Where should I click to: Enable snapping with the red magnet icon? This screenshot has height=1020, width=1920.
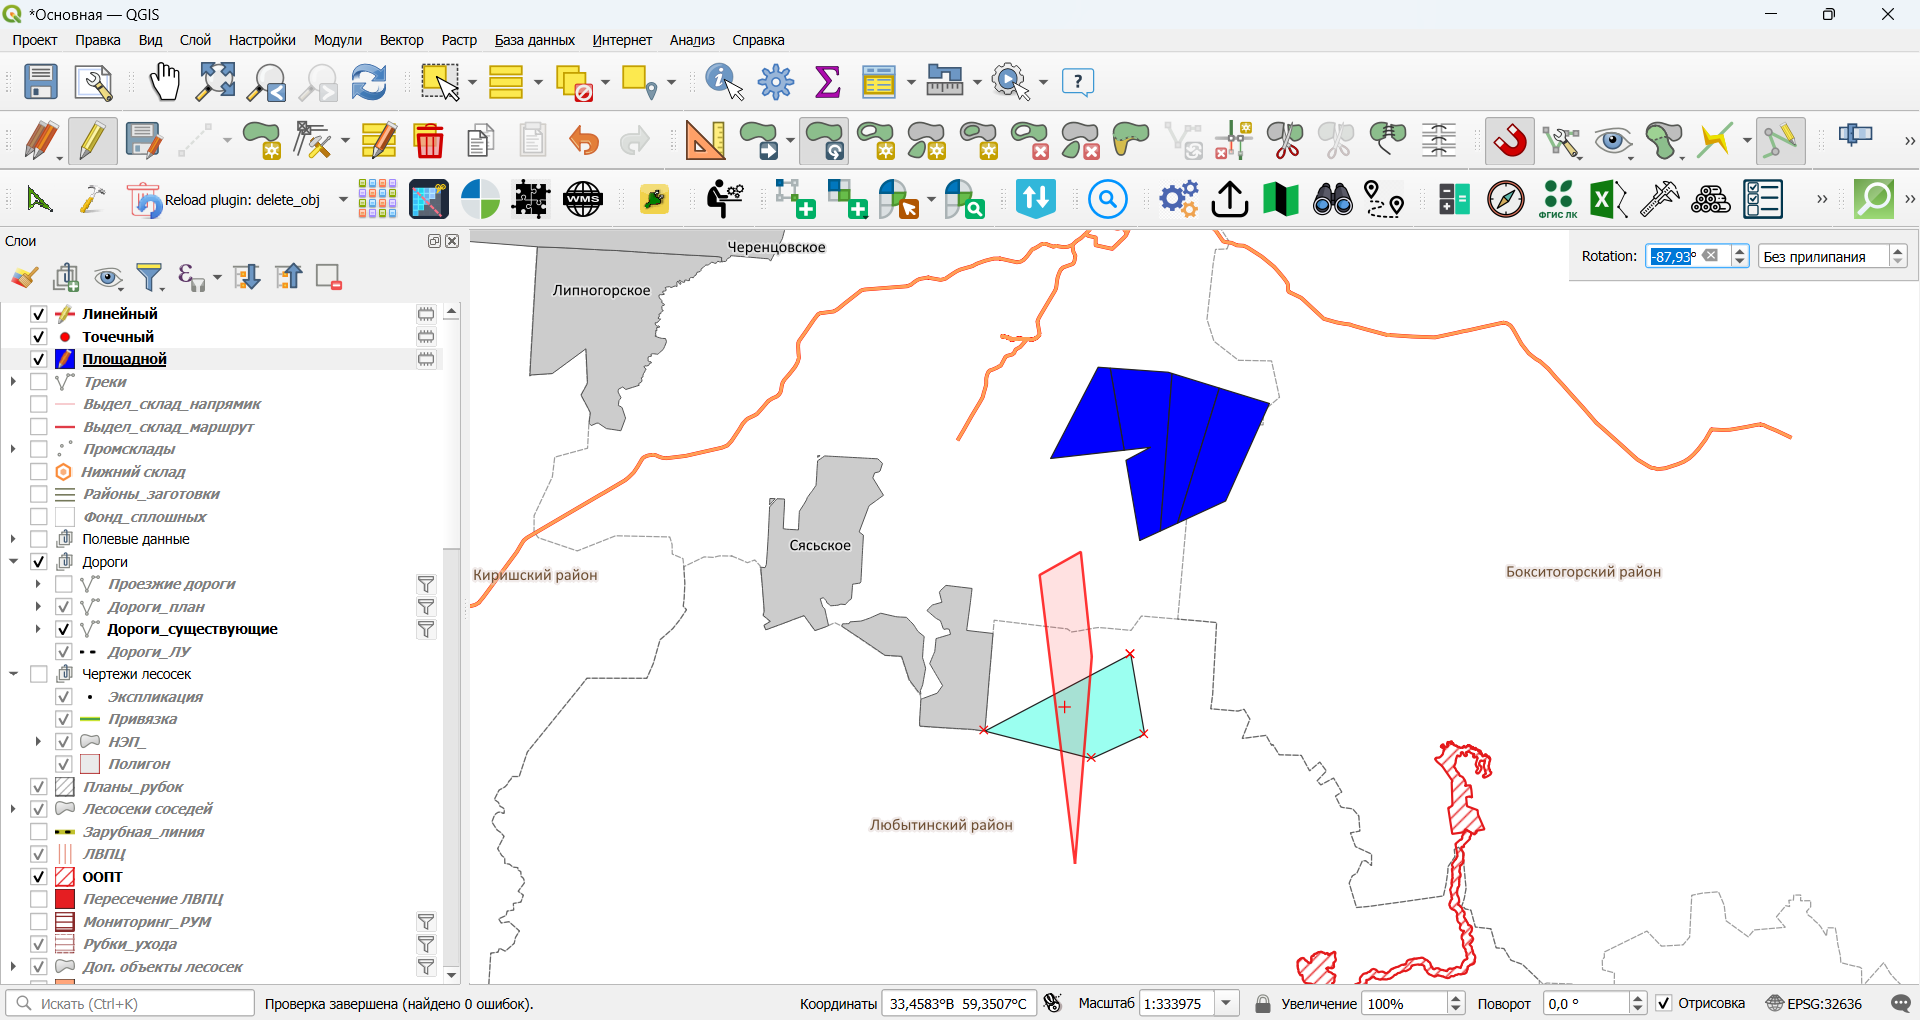coord(1510,141)
